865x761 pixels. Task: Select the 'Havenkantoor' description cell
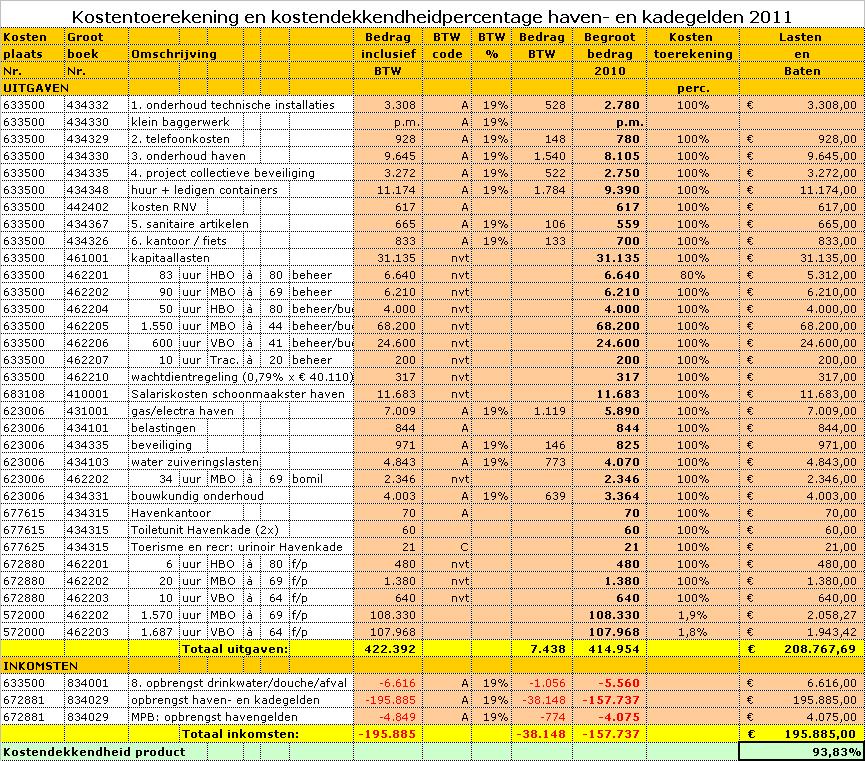[170, 513]
